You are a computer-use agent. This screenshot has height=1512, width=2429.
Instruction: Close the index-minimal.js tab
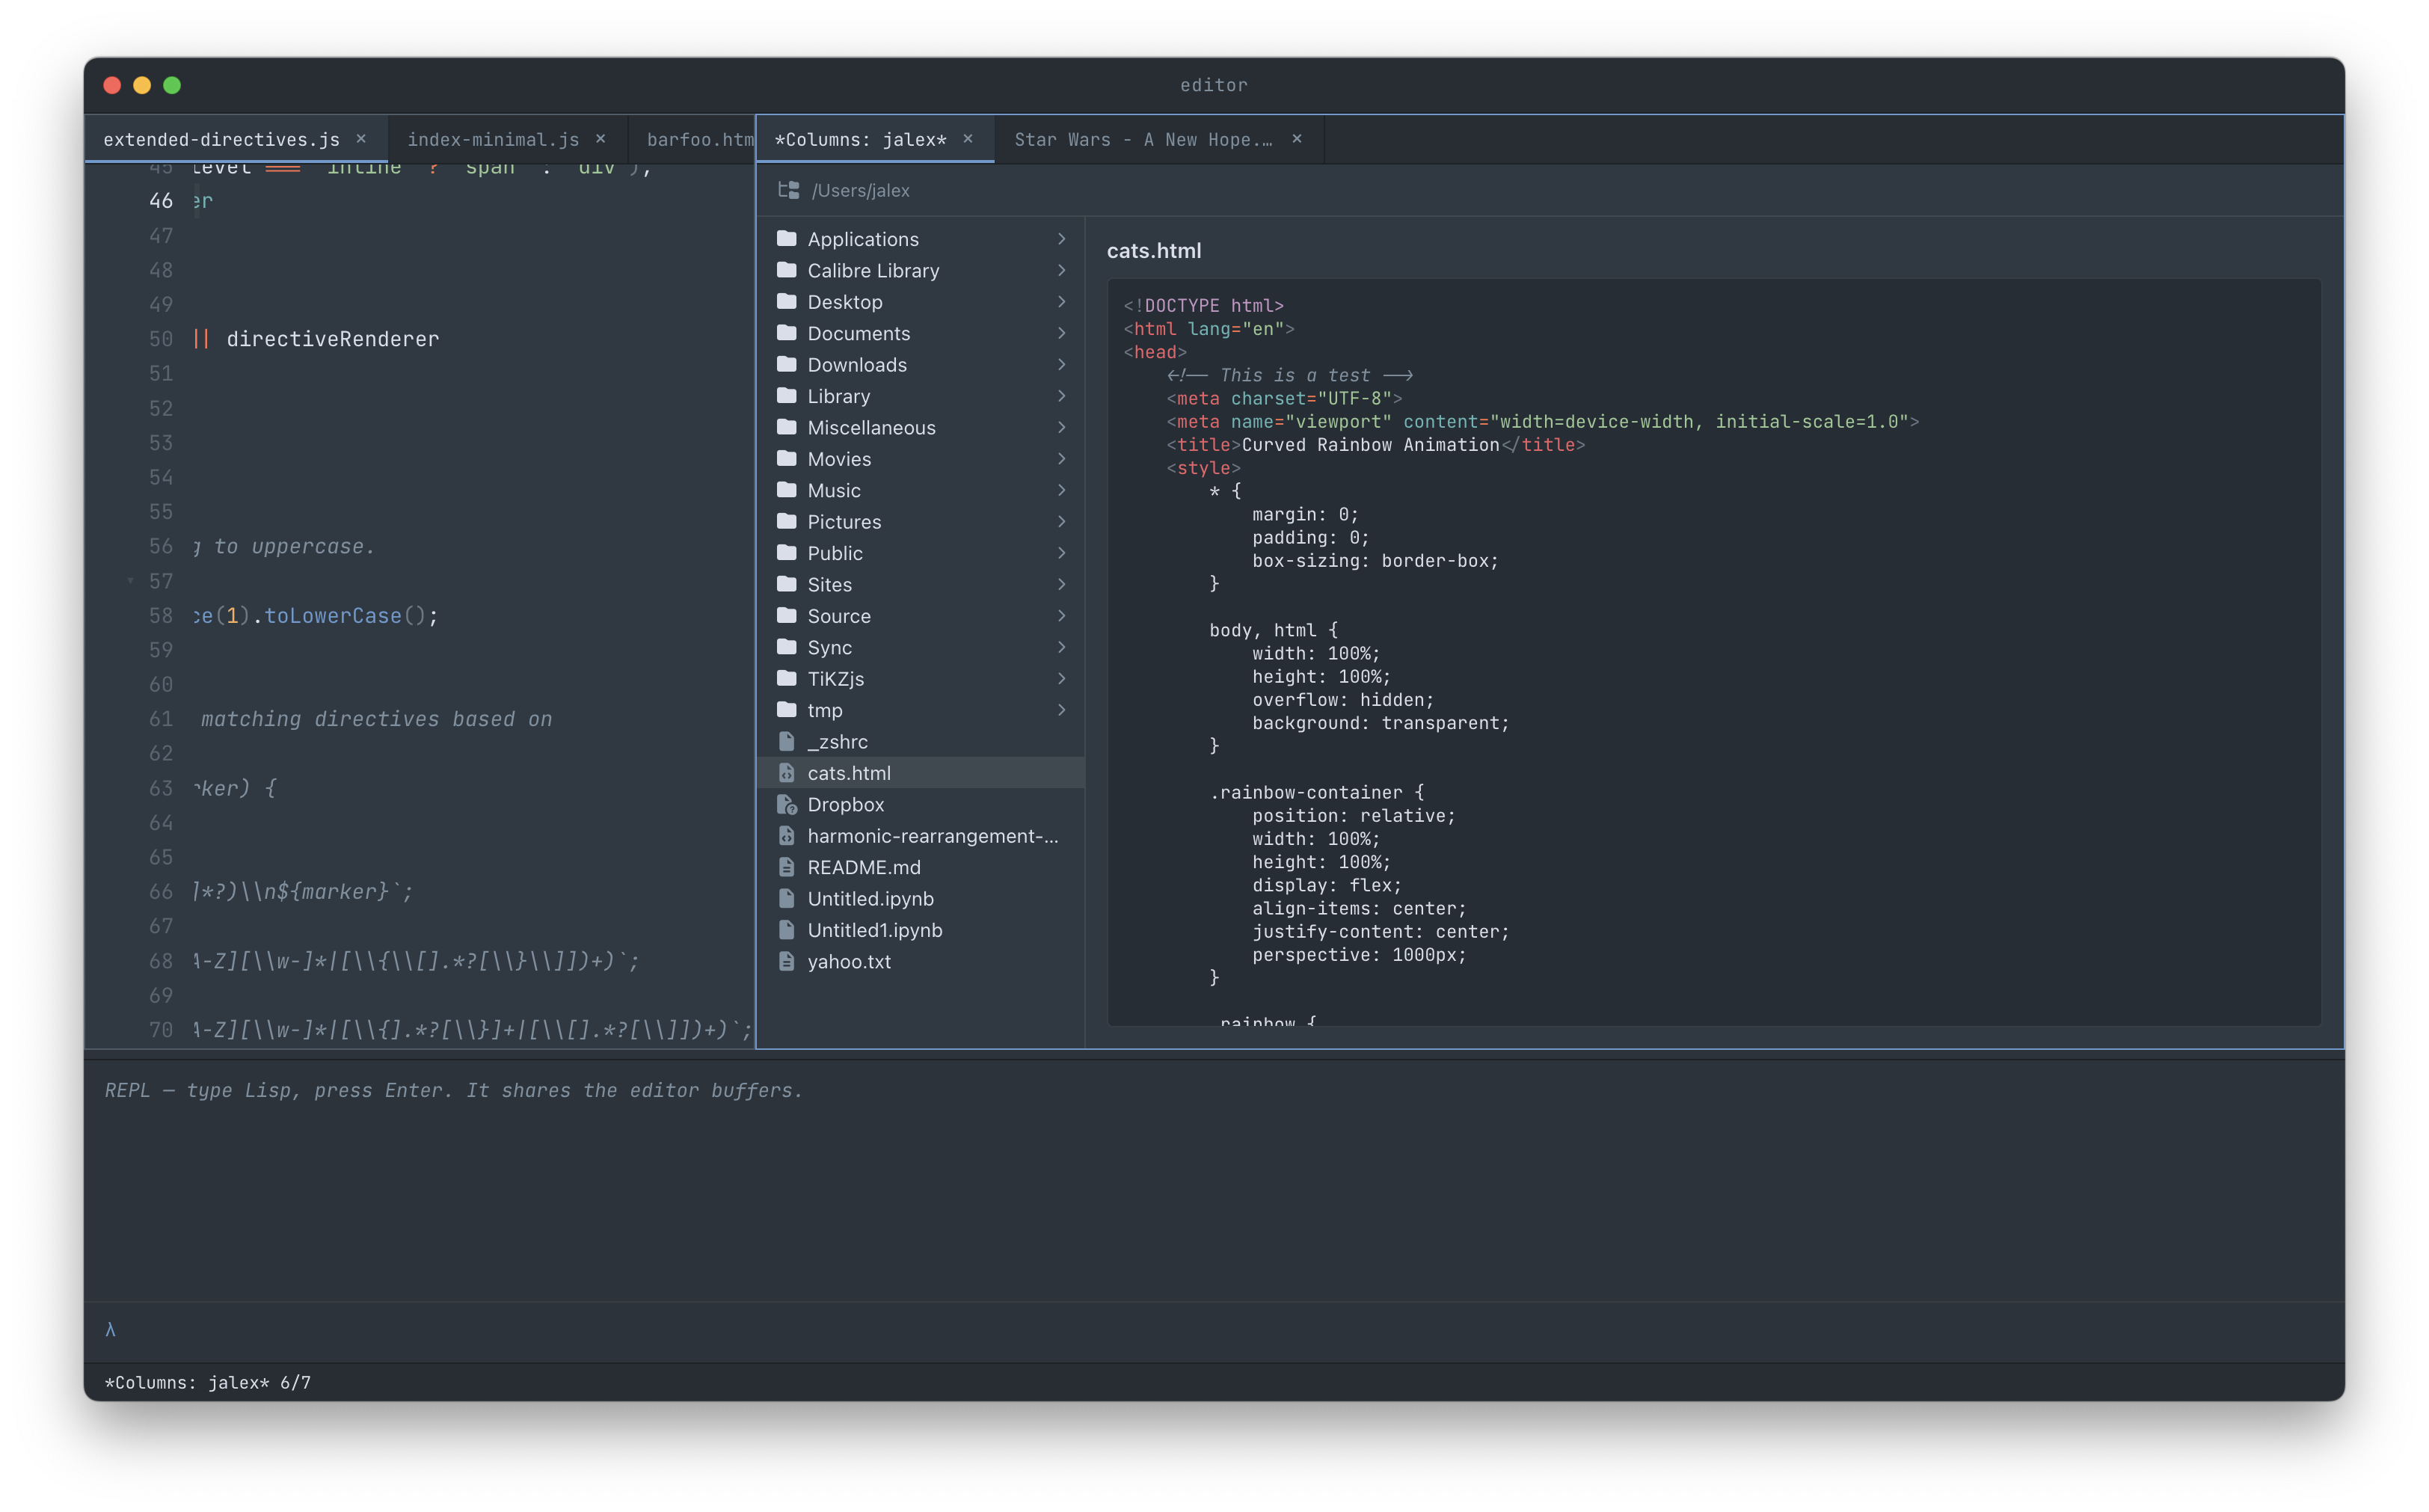600,139
